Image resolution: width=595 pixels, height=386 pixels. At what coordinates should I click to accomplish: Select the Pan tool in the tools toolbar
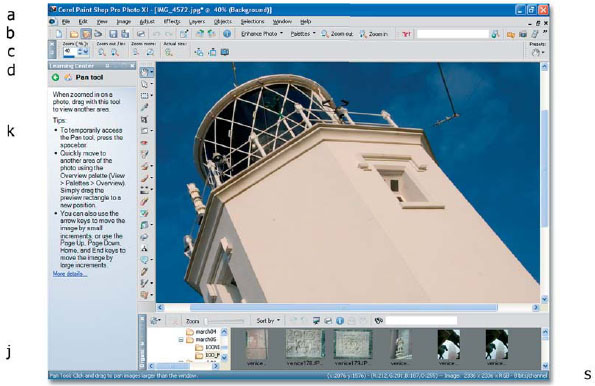pyautogui.click(x=144, y=72)
